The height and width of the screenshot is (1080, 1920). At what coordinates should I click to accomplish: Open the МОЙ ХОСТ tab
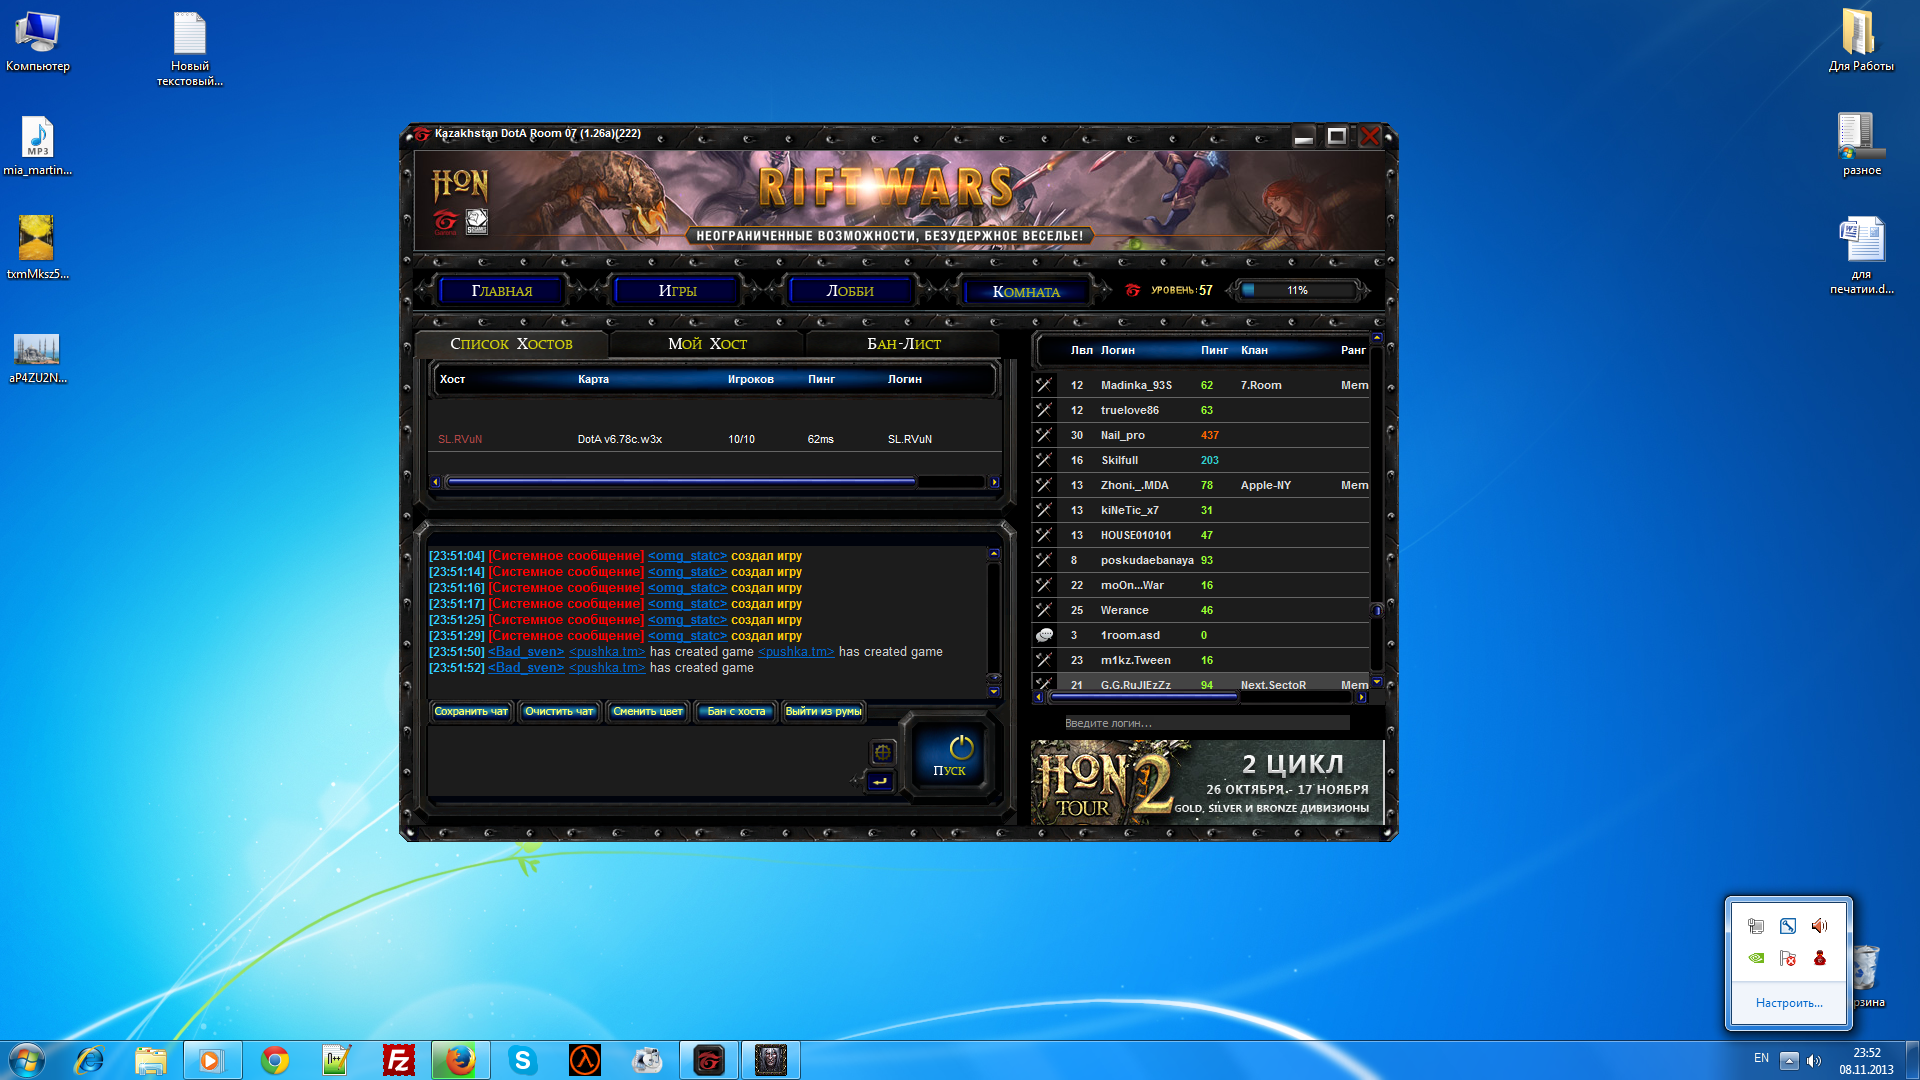707,344
